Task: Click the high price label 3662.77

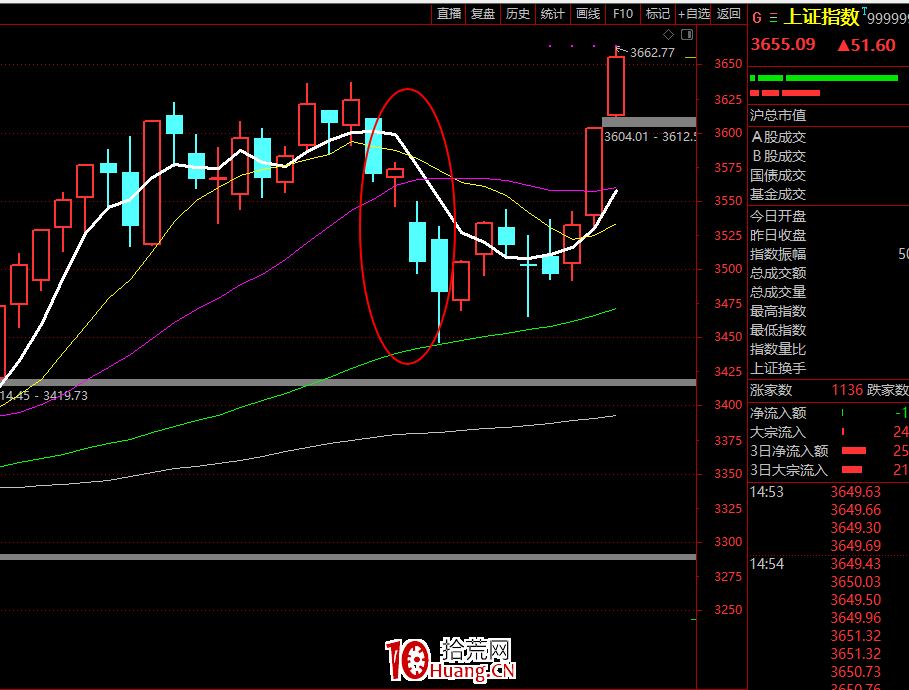Action: (x=652, y=53)
